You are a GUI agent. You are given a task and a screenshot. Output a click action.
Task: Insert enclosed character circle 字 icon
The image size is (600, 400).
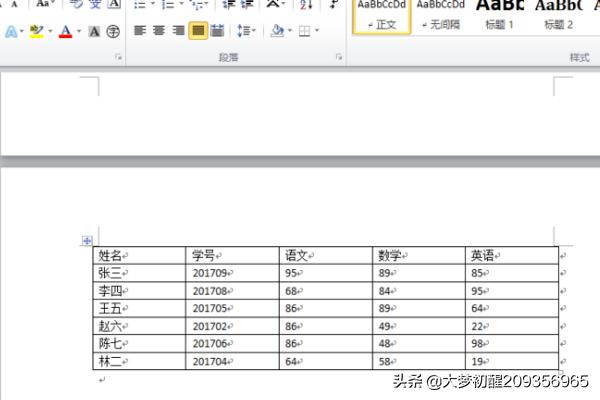point(113,31)
